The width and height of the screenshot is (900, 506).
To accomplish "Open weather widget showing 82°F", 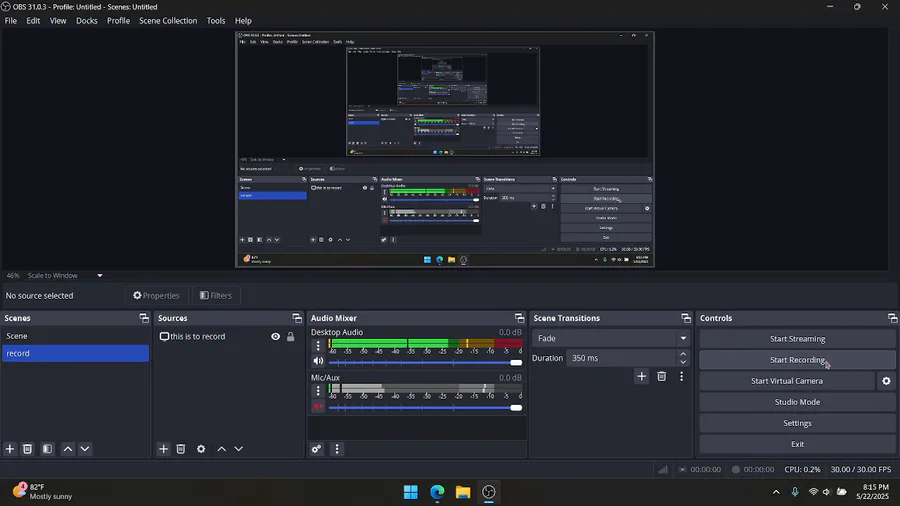I will coord(43,492).
